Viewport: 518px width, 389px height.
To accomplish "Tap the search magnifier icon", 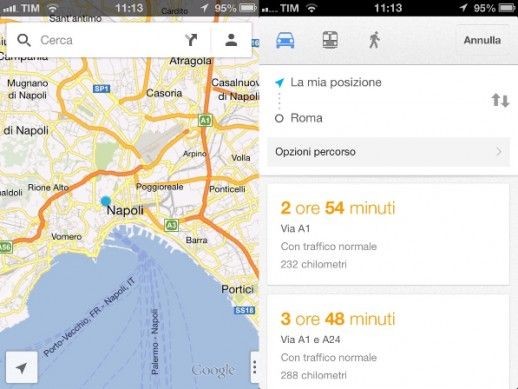I will point(24,40).
